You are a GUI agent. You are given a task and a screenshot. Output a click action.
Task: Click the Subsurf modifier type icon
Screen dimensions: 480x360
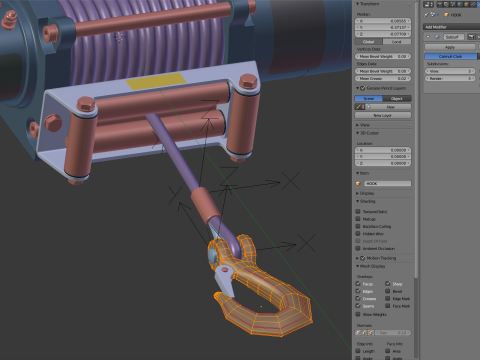[437, 37]
